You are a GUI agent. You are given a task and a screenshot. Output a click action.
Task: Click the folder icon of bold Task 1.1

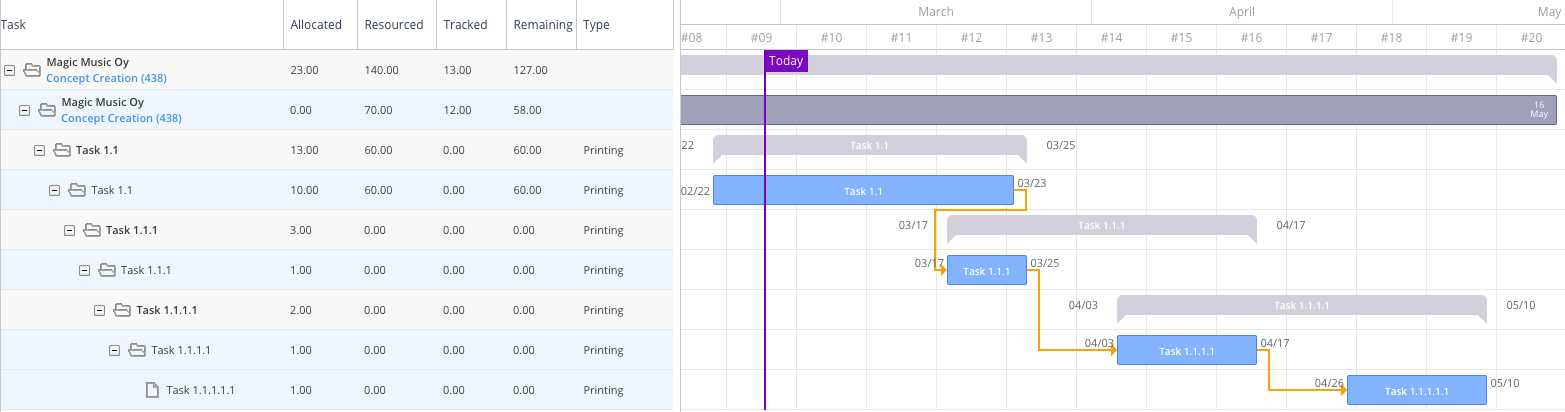click(62, 150)
